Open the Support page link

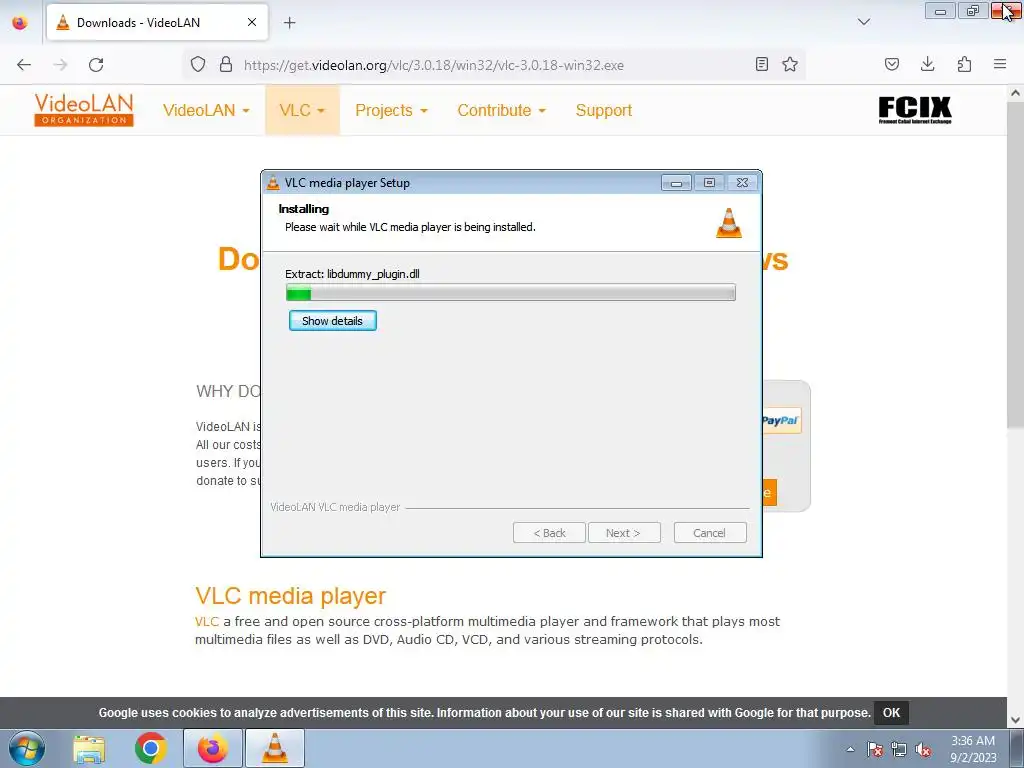pos(603,110)
